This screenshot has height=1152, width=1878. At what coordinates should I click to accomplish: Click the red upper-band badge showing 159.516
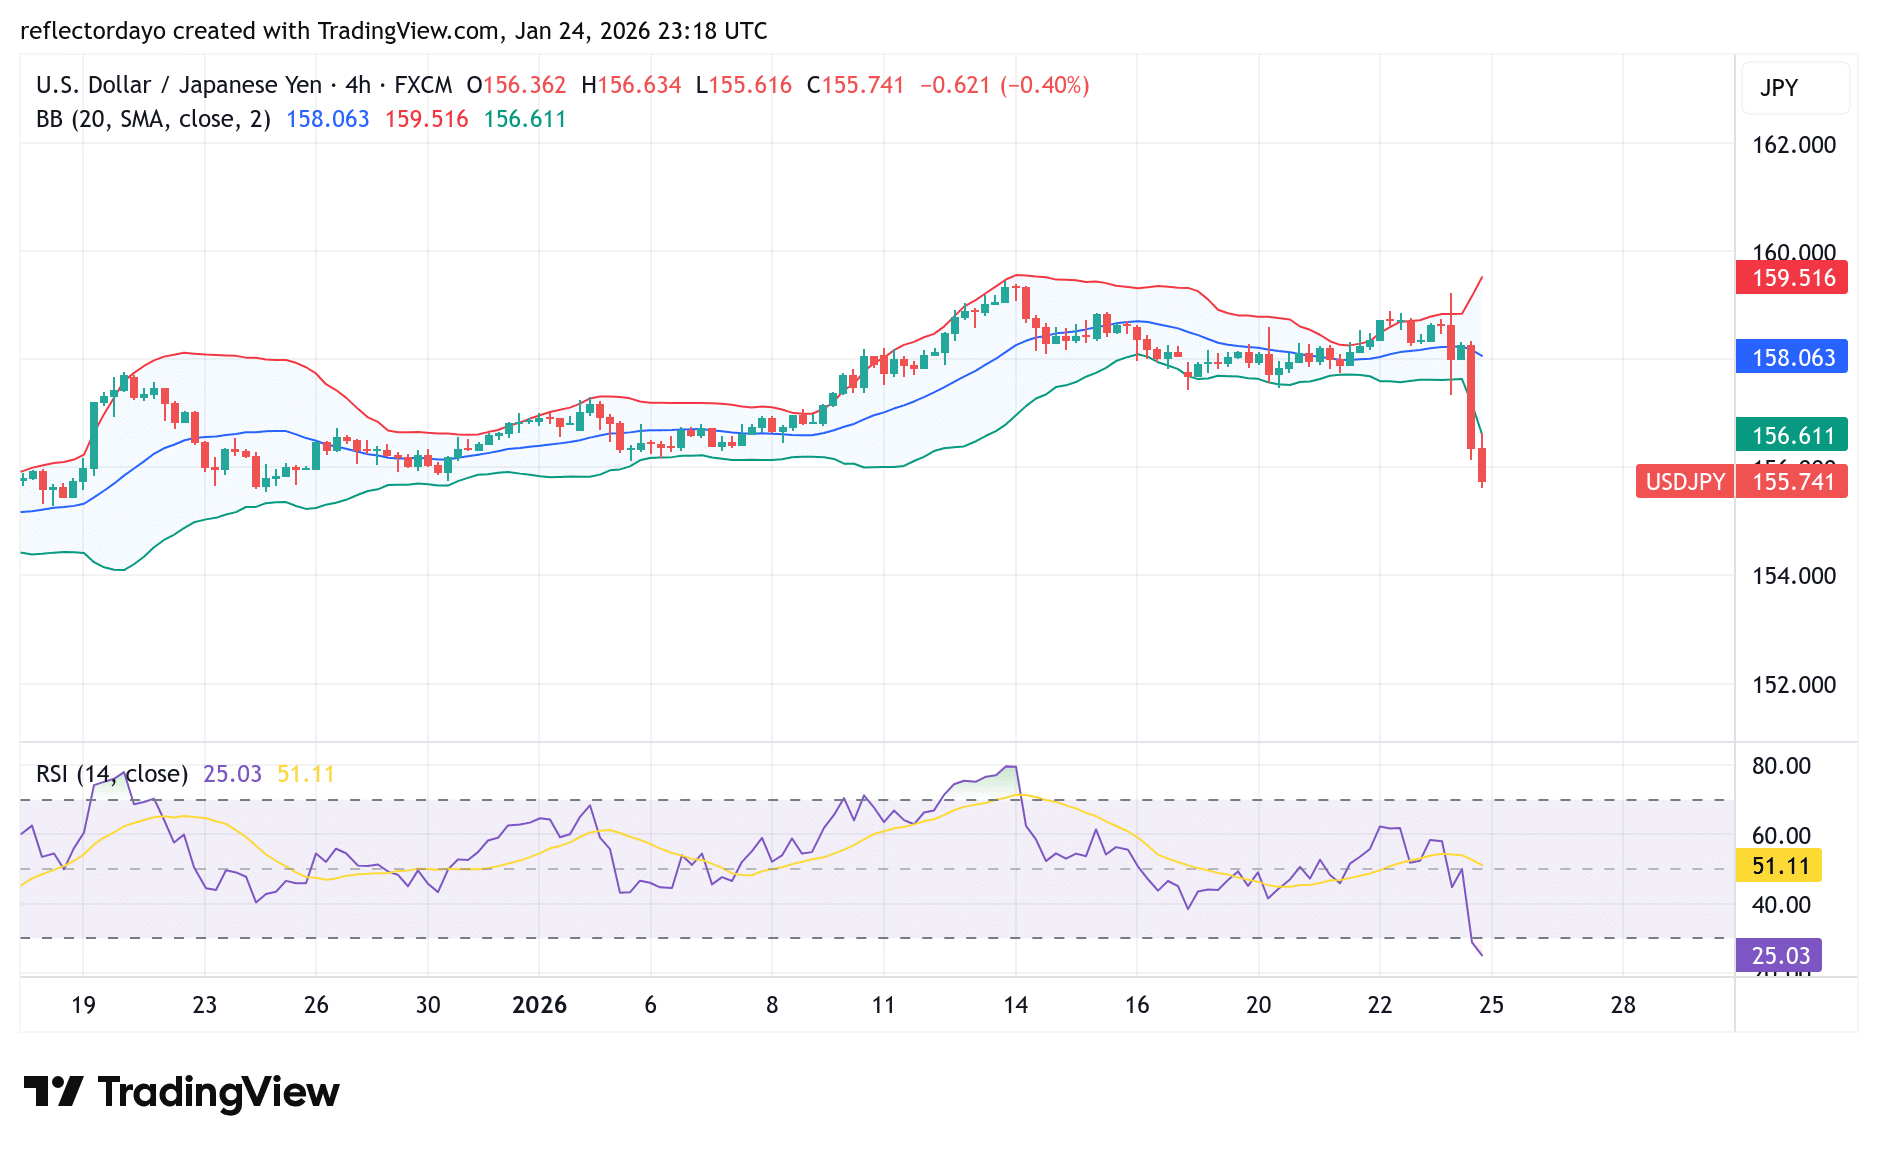[1791, 278]
